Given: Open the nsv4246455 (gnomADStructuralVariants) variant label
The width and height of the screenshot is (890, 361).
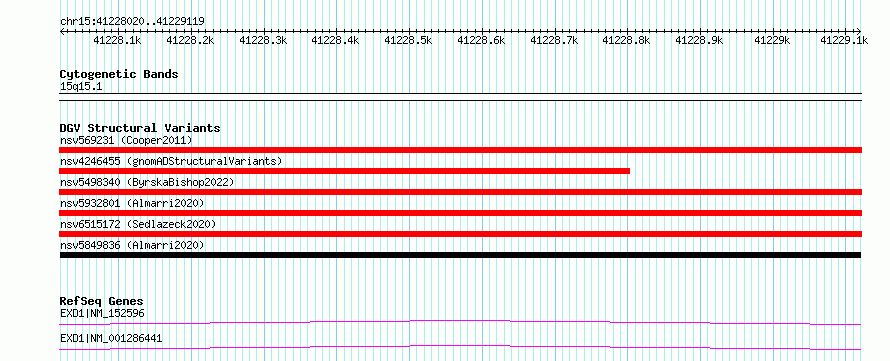Looking at the screenshot, I should pyautogui.click(x=171, y=161).
